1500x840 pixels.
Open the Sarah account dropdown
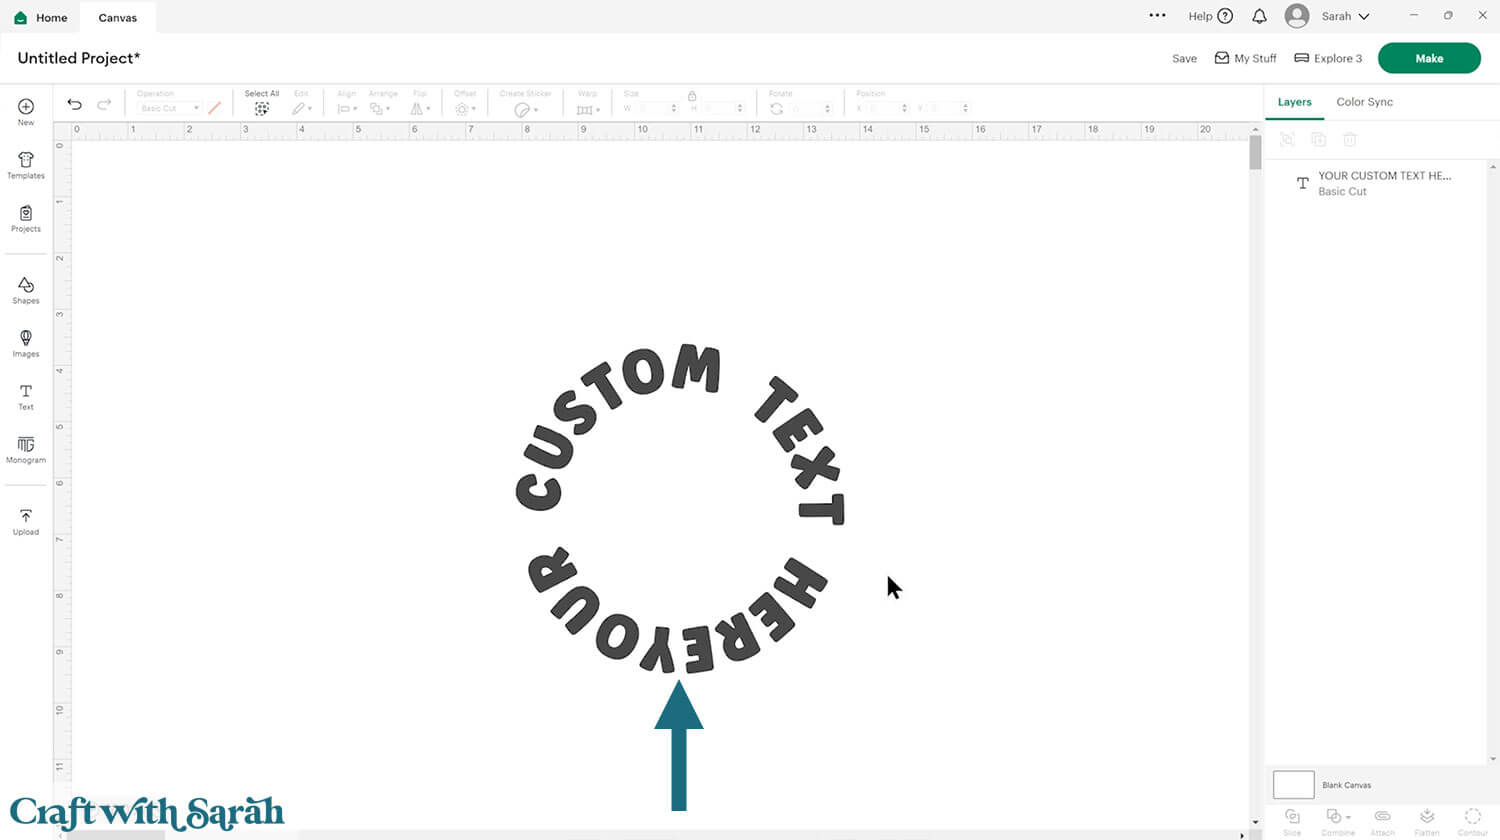click(x=1345, y=16)
